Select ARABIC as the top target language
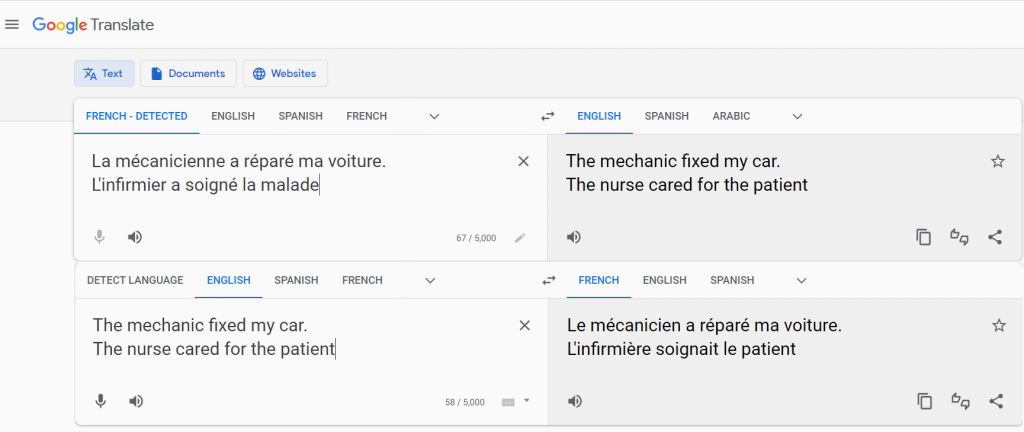 (x=731, y=116)
